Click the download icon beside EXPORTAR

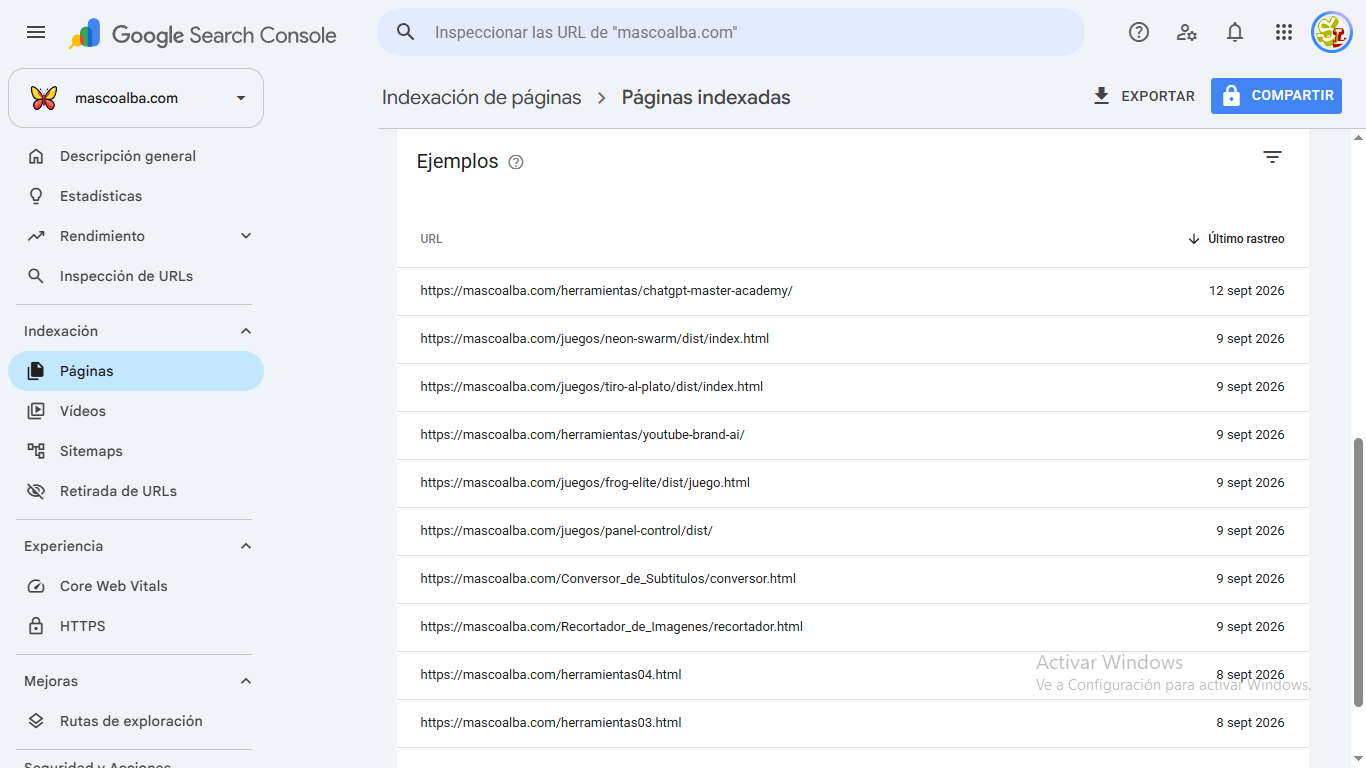click(1102, 96)
